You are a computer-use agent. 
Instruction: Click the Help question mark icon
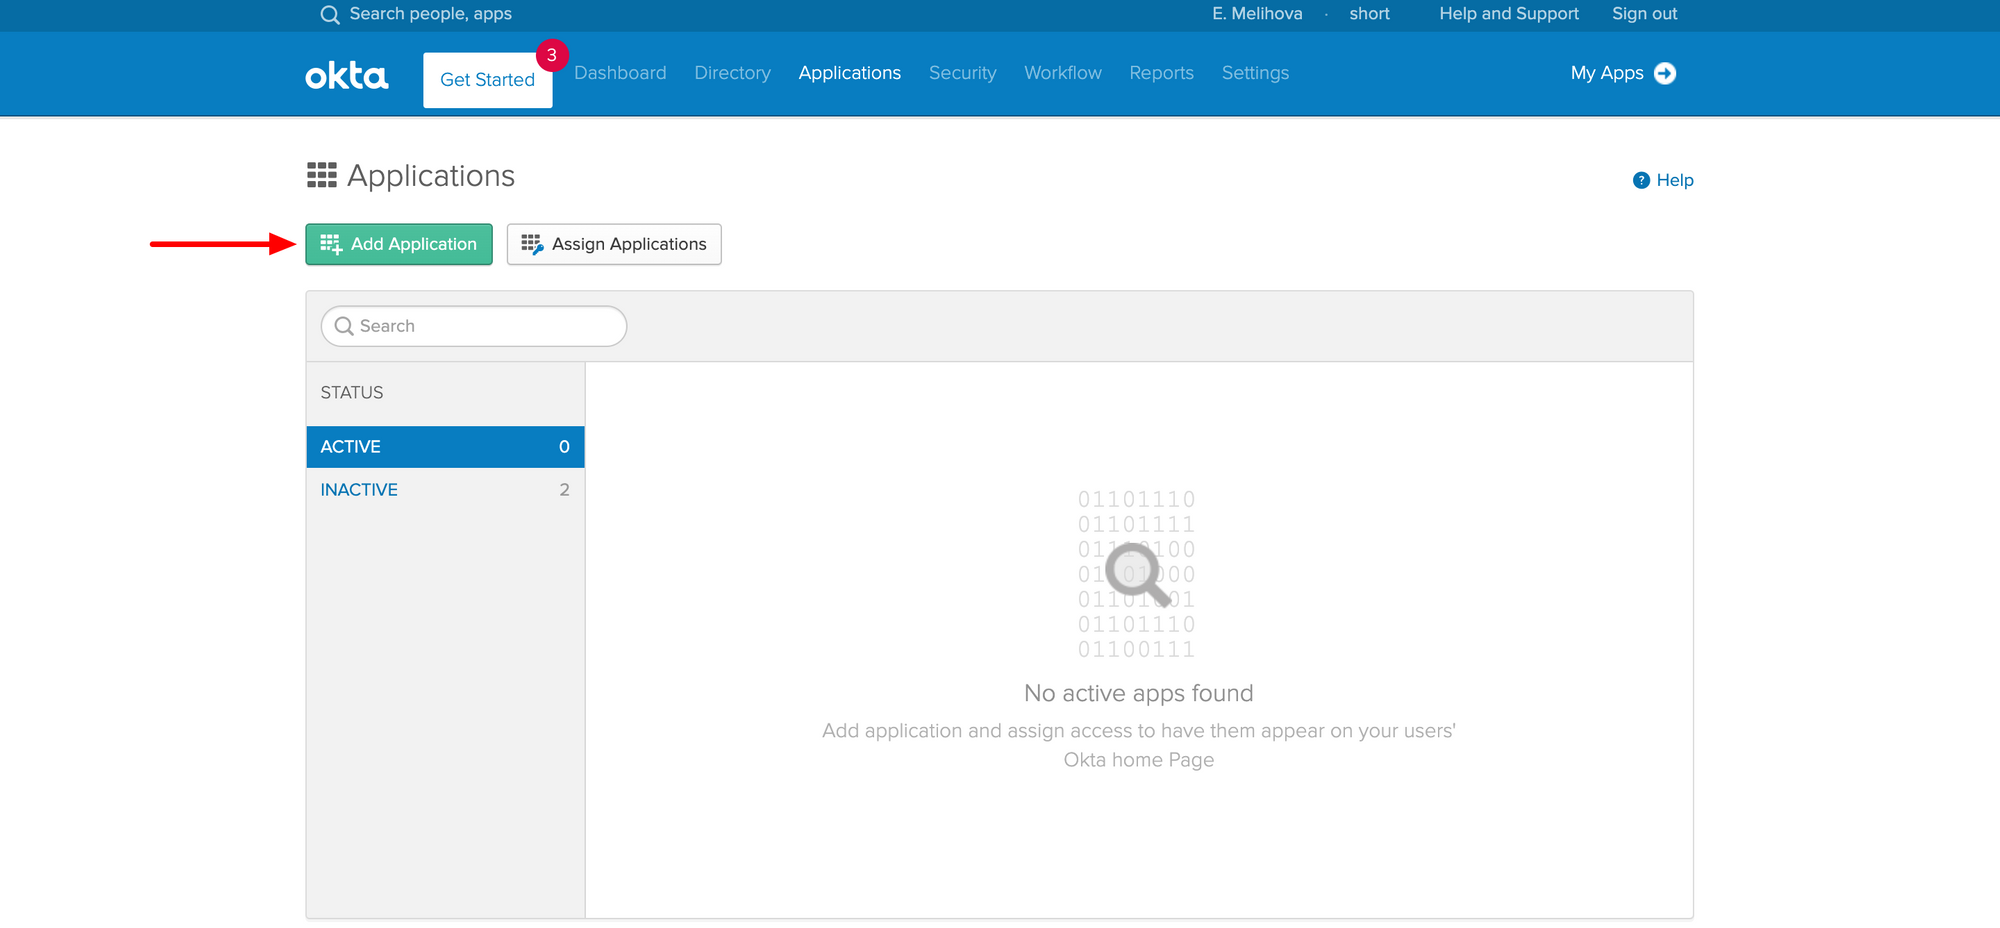click(x=1641, y=180)
